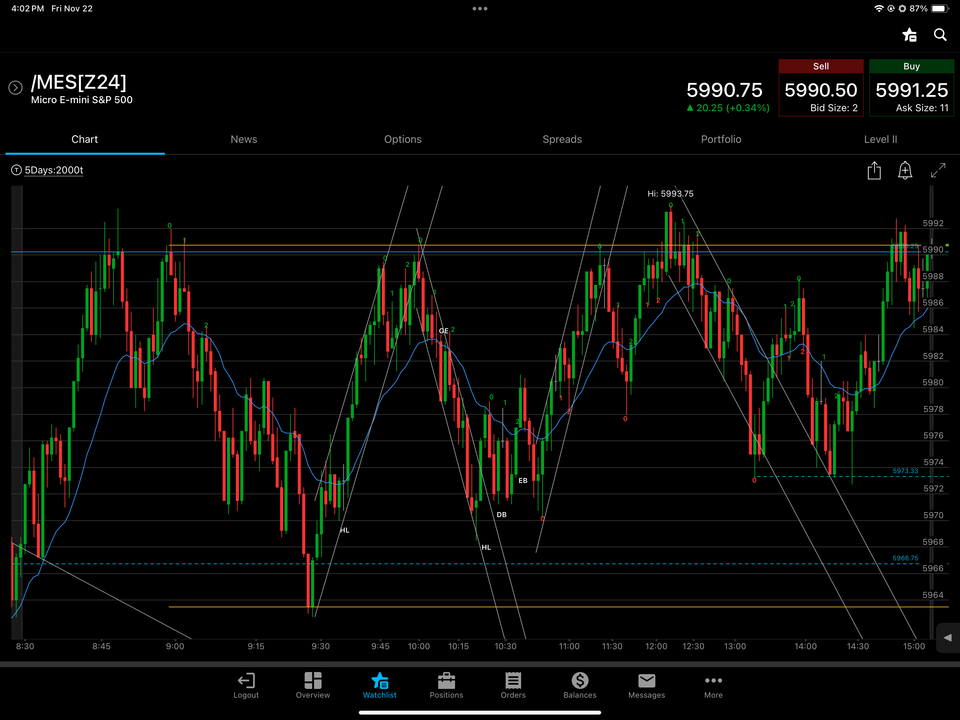This screenshot has height=720, width=960.
Task: Open the Options tab
Action: [x=403, y=139]
